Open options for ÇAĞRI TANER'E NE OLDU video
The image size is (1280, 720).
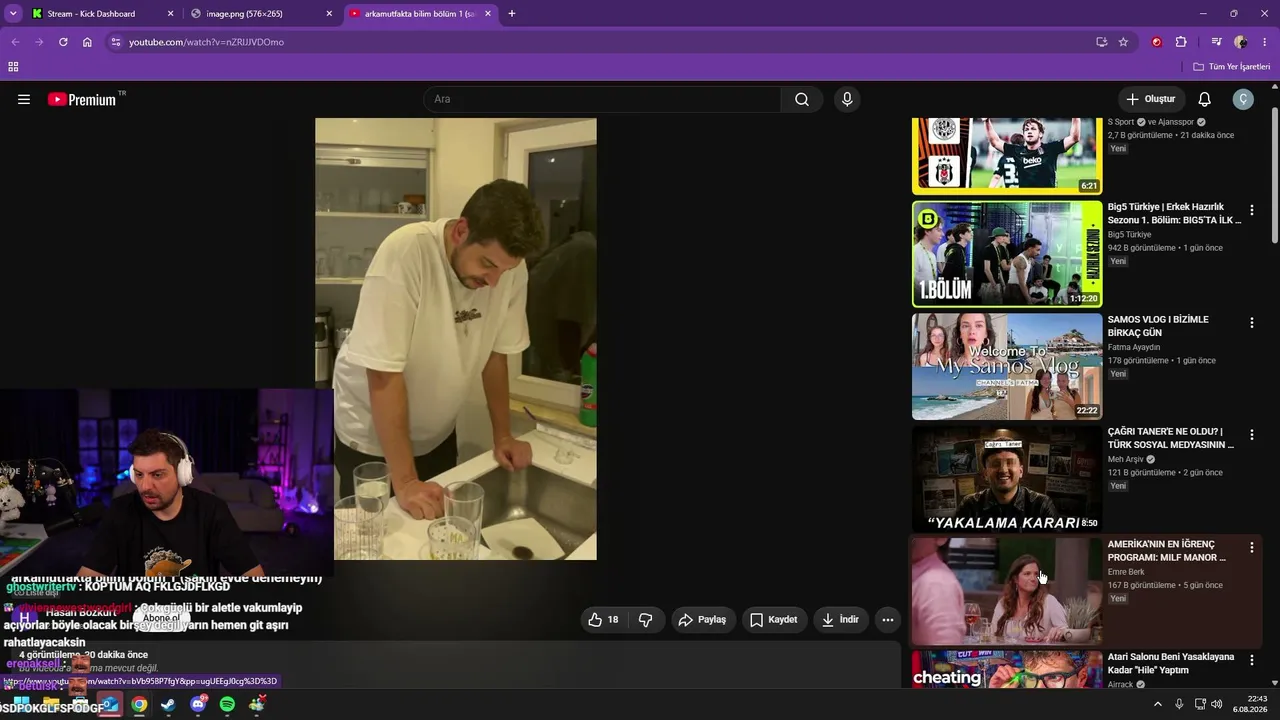tap(1251, 435)
